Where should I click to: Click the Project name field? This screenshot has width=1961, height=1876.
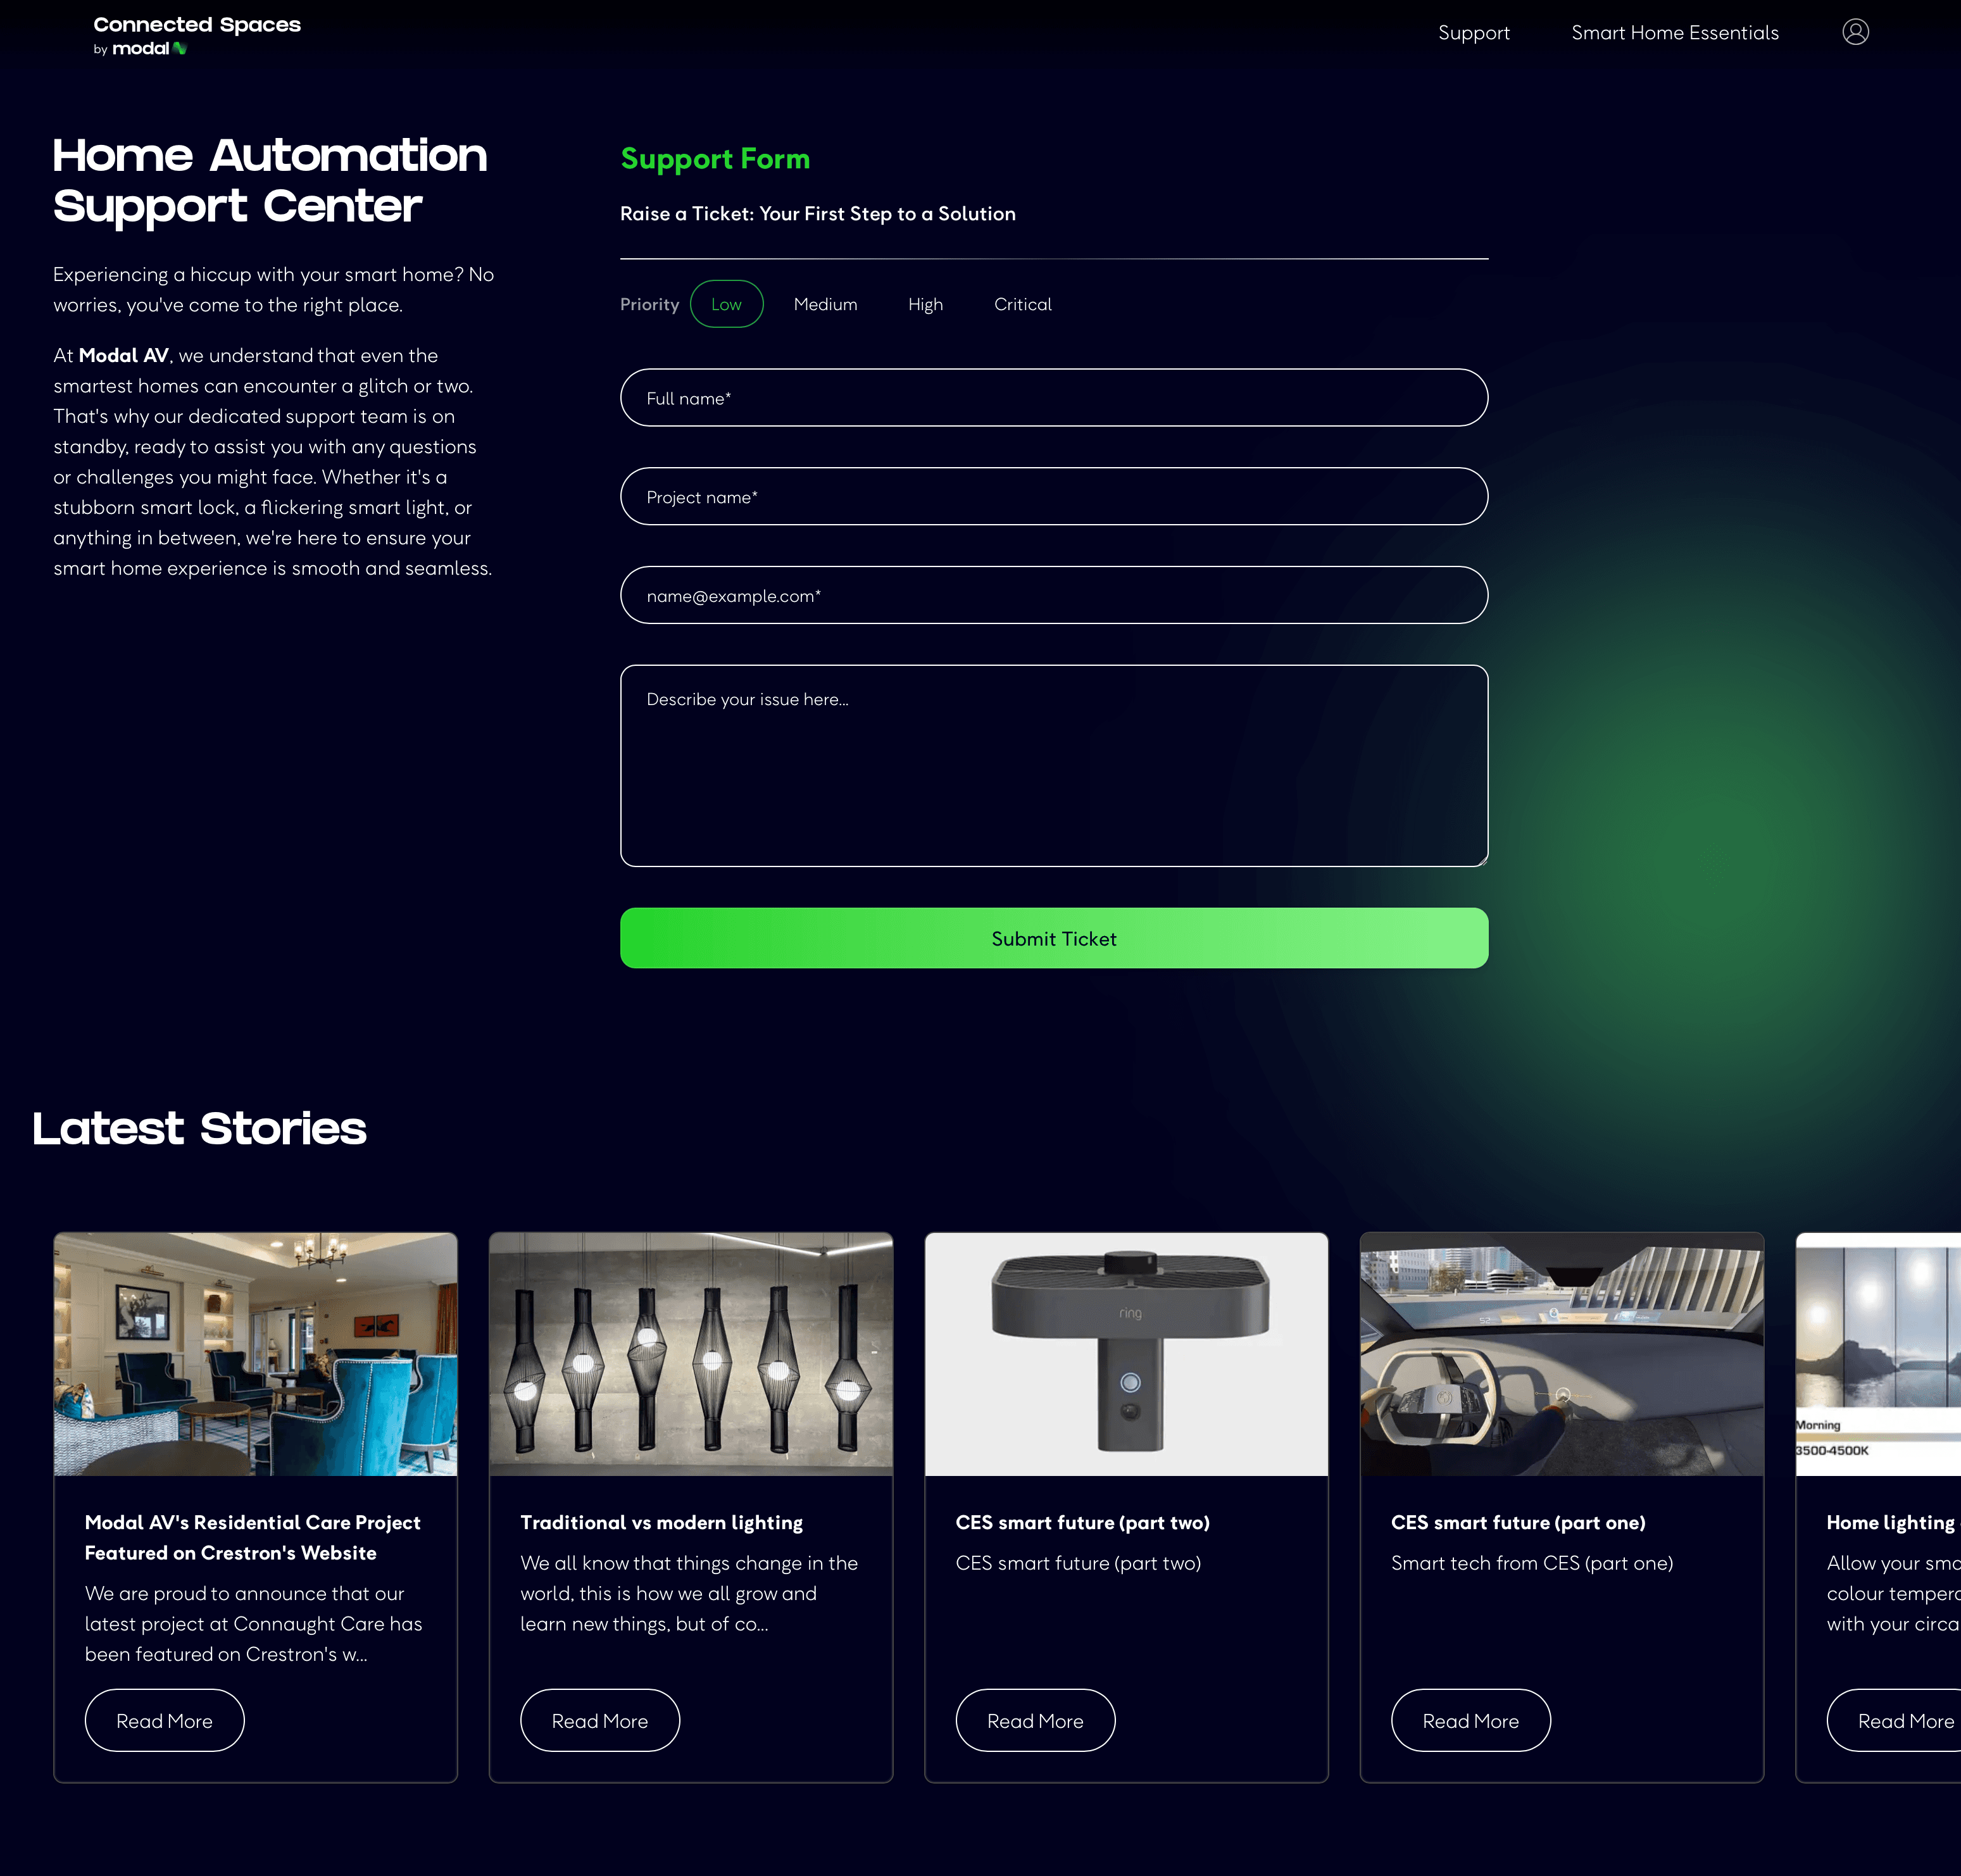(x=1053, y=497)
